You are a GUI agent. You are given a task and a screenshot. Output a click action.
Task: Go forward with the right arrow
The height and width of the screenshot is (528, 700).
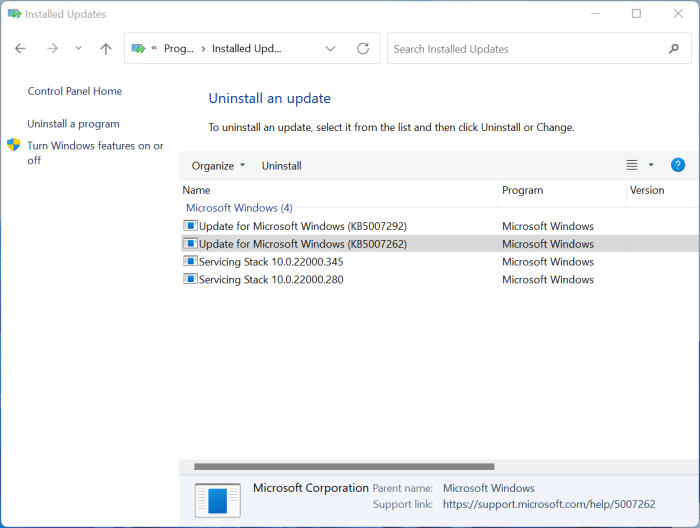pyautogui.click(x=52, y=48)
